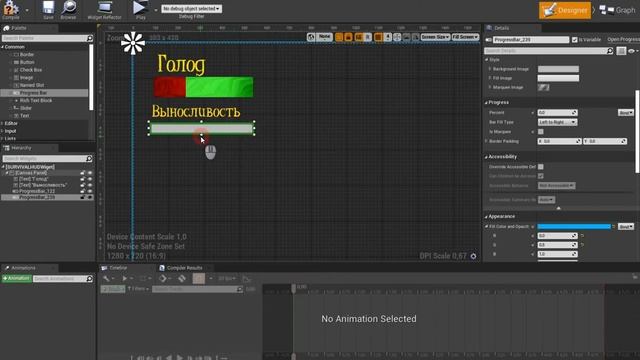
Task: Click the red-green hunger progress bar
Action: 203,87
